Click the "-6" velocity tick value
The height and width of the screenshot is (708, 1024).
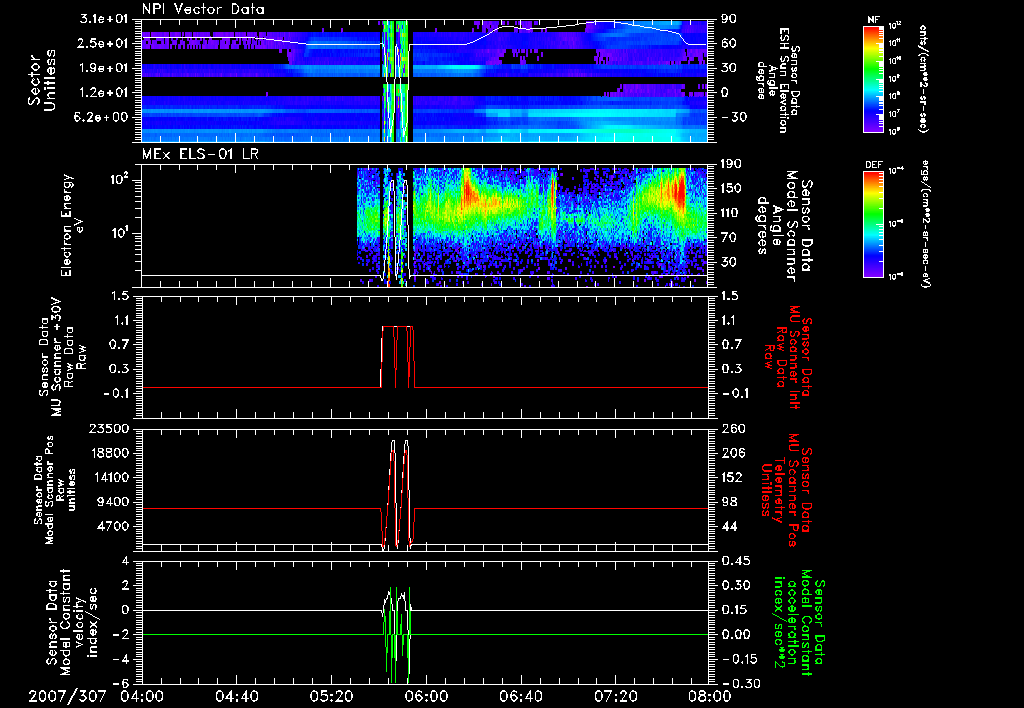click(121, 683)
